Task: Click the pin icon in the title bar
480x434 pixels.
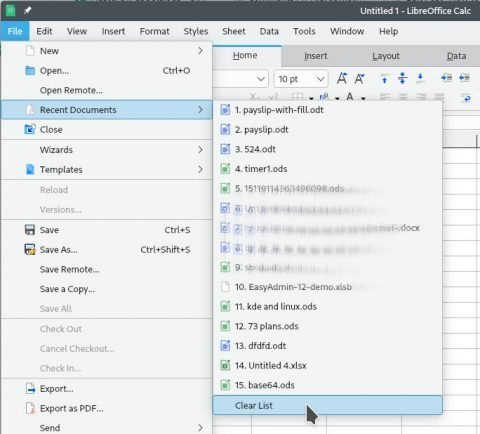Action: (27, 11)
